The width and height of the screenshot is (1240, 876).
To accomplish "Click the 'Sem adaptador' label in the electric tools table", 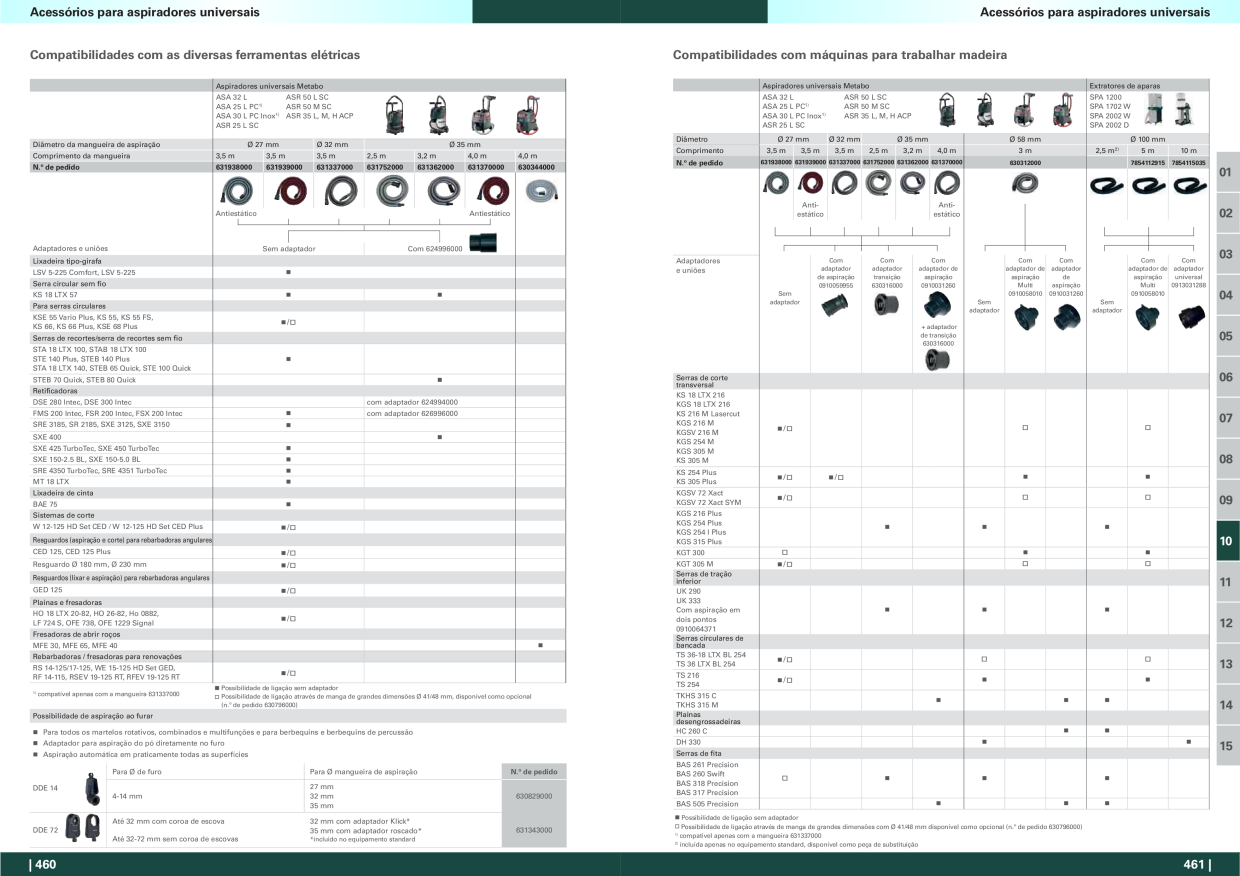I will [288, 248].
